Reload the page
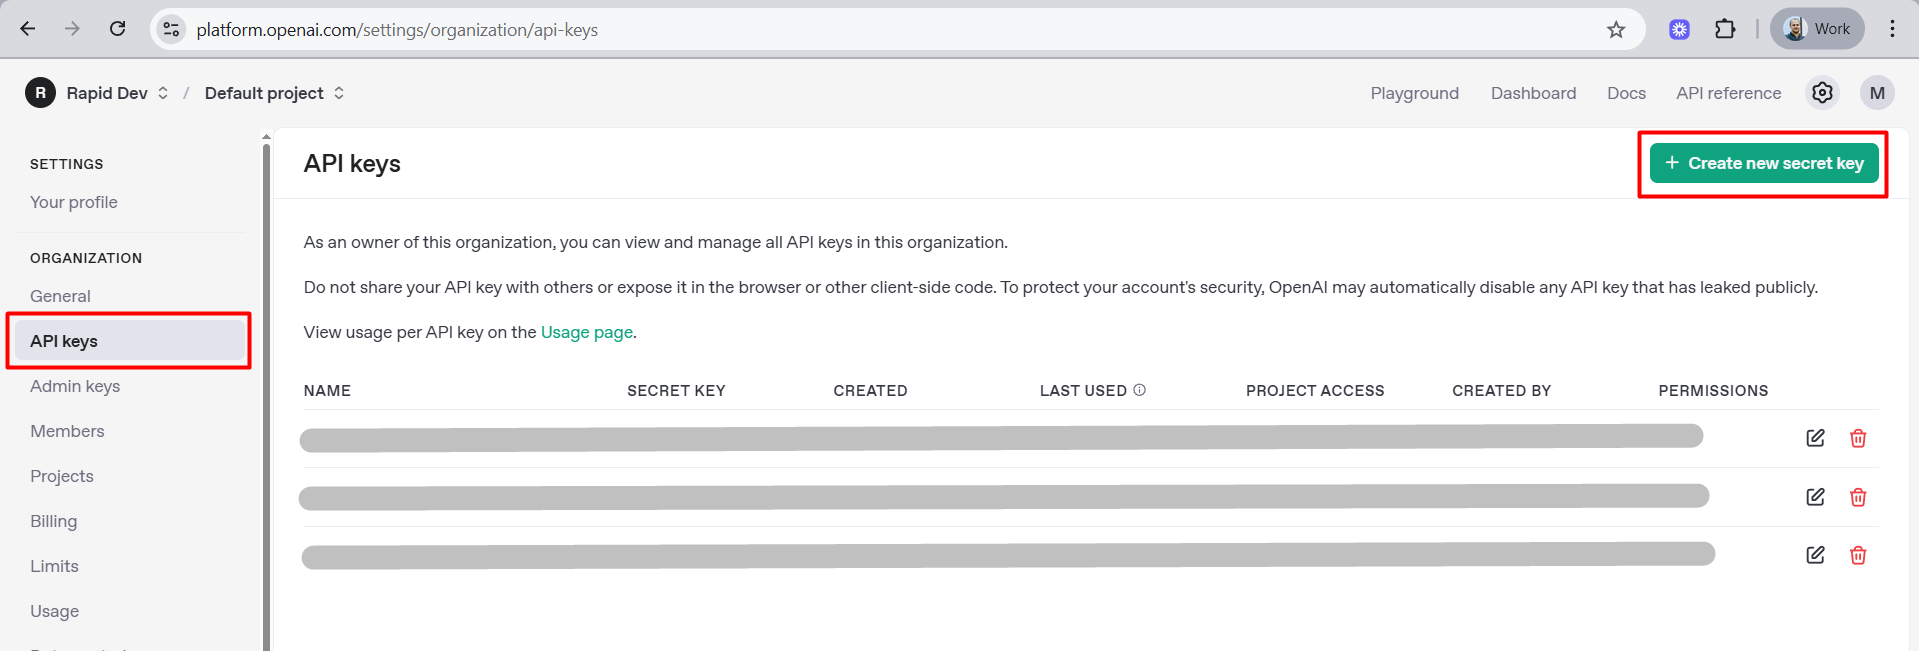This screenshot has width=1919, height=651. (x=118, y=29)
